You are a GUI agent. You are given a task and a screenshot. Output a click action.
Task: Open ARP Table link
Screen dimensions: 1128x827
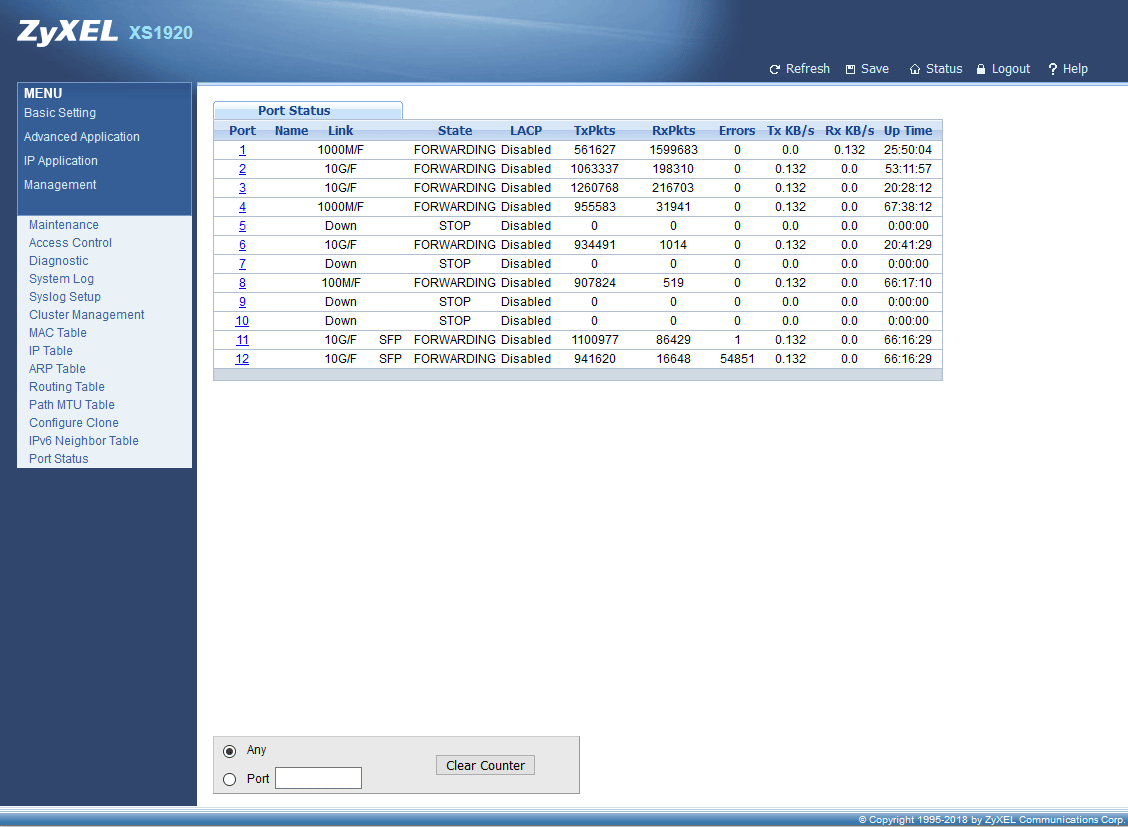tap(58, 369)
